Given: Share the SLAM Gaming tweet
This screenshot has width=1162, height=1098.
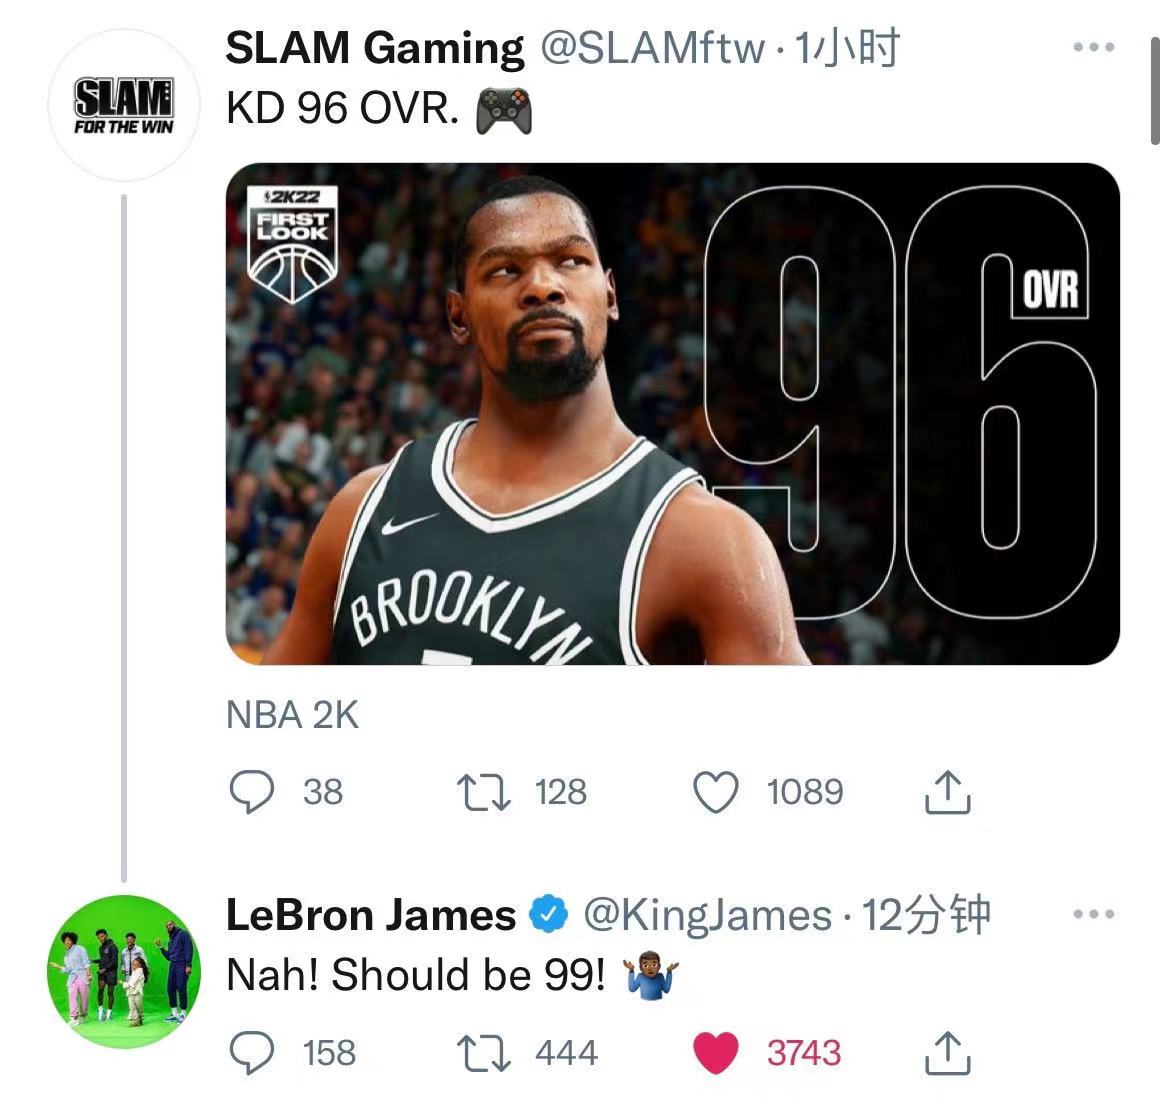Looking at the screenshot, I should 947,791.
